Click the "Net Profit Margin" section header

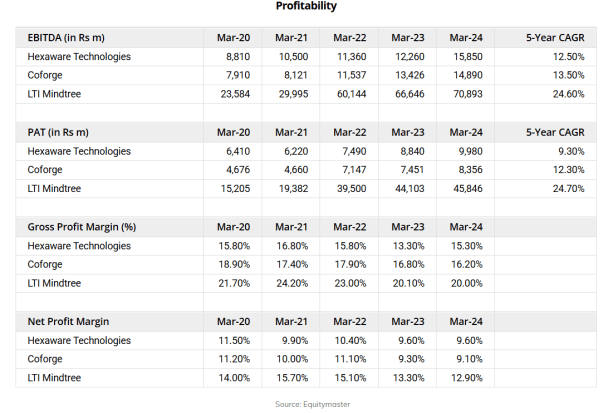69,322
